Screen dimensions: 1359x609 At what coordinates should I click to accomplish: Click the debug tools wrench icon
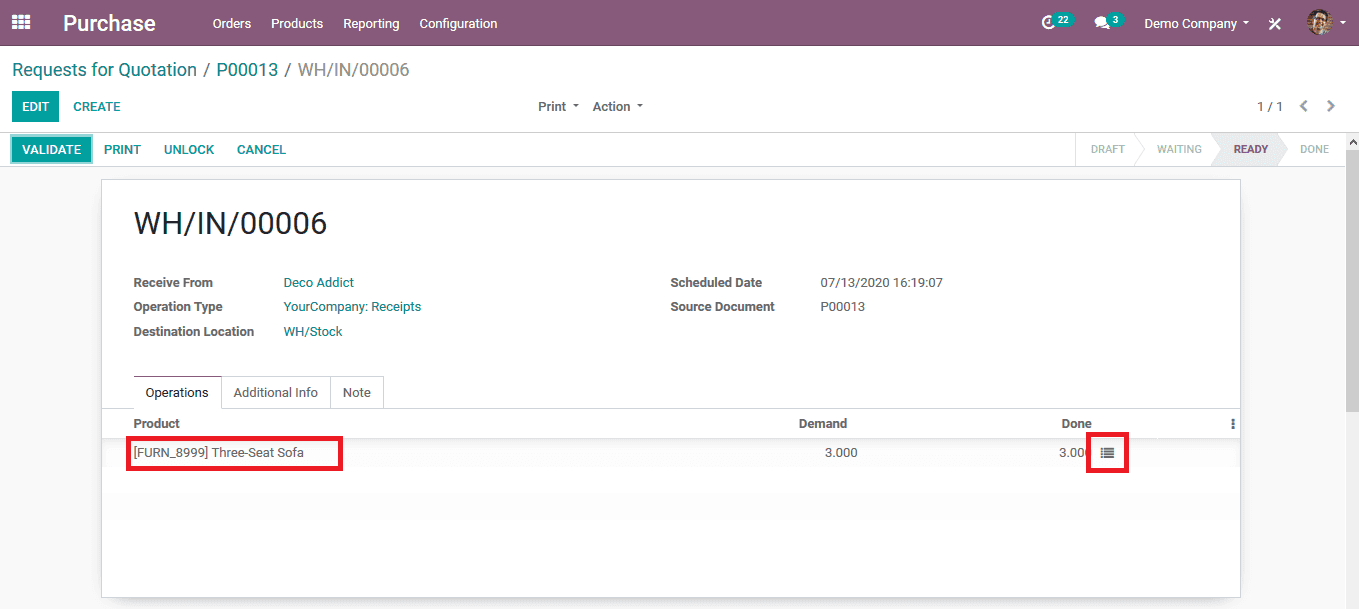[x=1275, y=23]
